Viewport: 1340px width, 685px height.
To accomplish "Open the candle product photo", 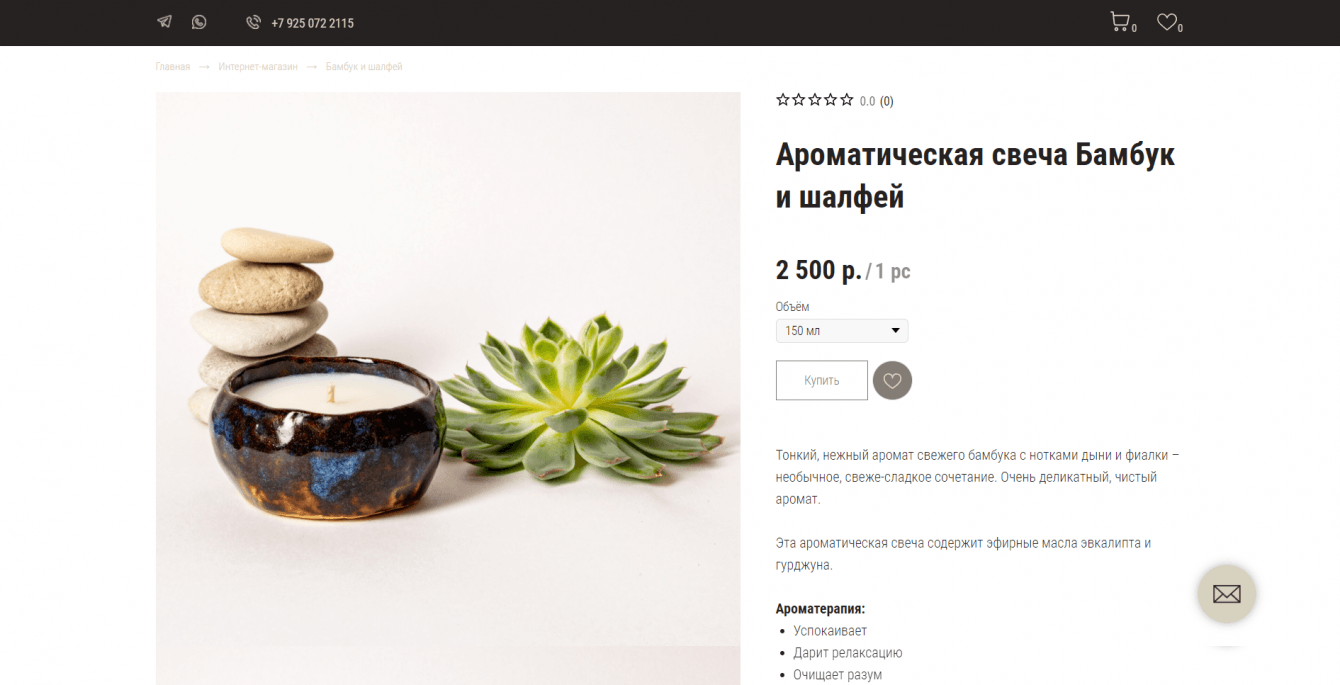I will pyautogui.click(x=448, y=388).
